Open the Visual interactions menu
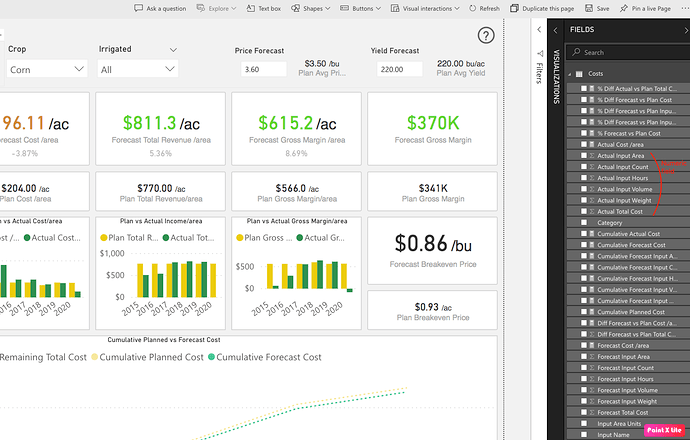The height and width of the screenshot is (440, 690). pos(425,8)
